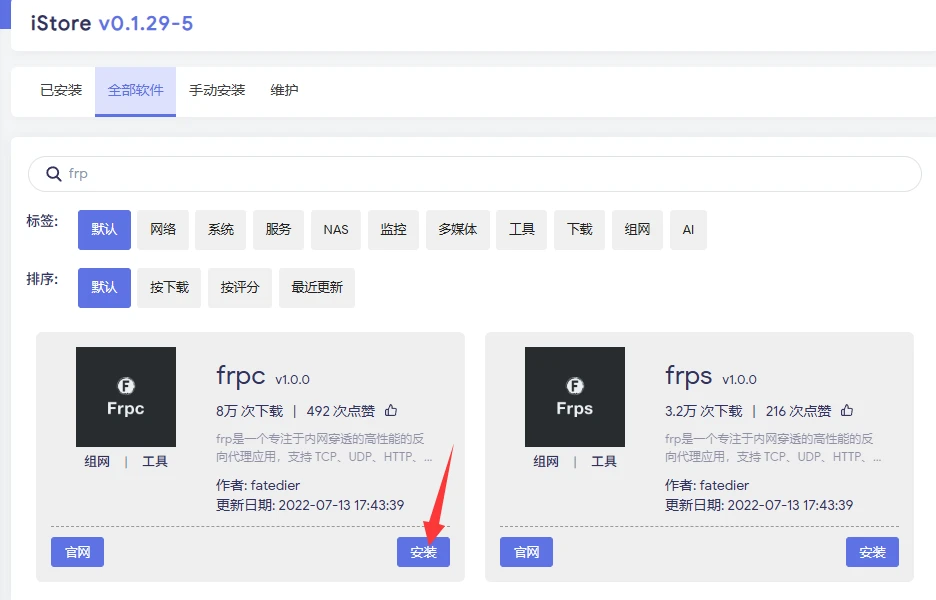
Task: Click the 216 次点赞 text
Action: coord(799,411)
